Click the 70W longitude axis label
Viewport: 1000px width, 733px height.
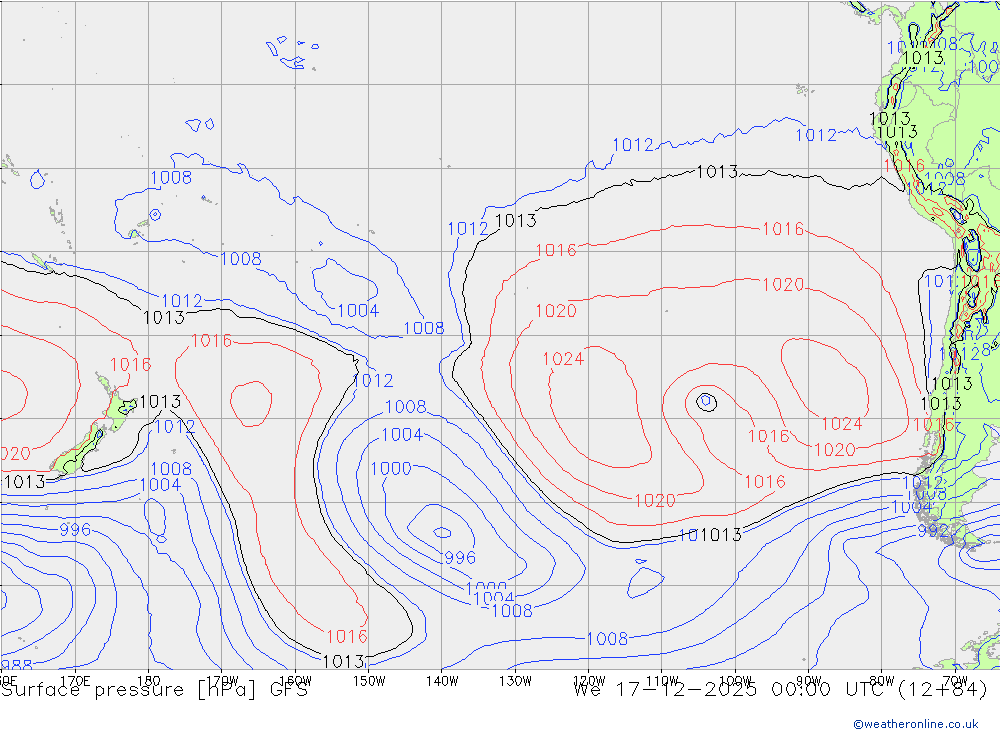click(x=955, y=681)
